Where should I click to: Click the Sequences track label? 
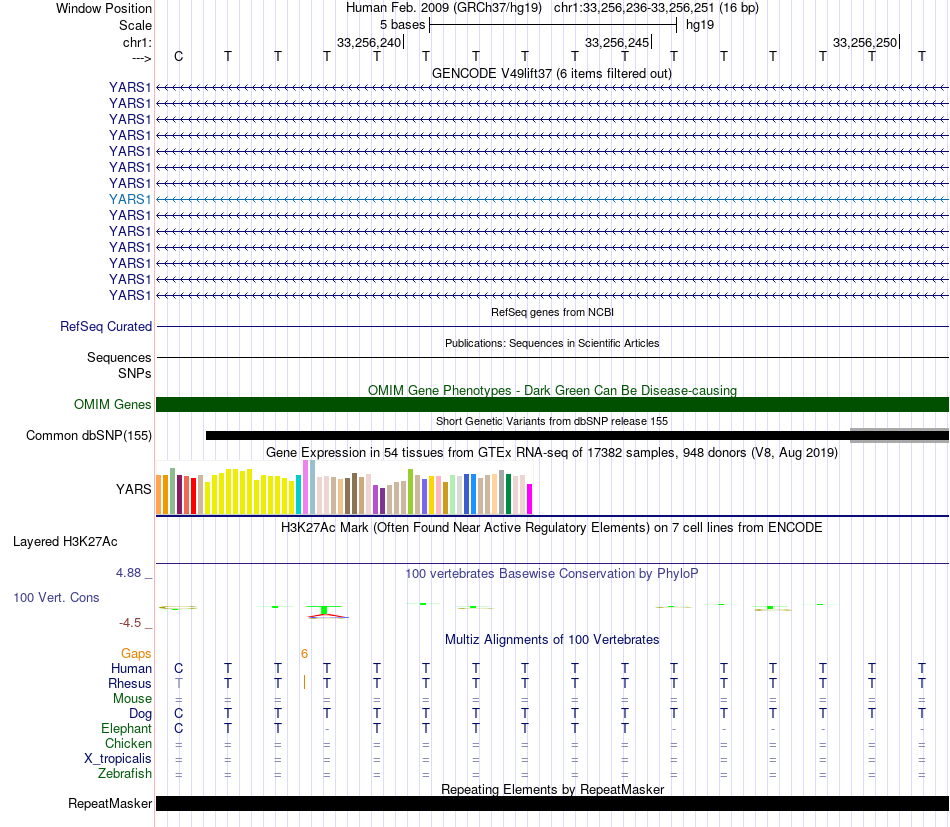pos(119,357)
